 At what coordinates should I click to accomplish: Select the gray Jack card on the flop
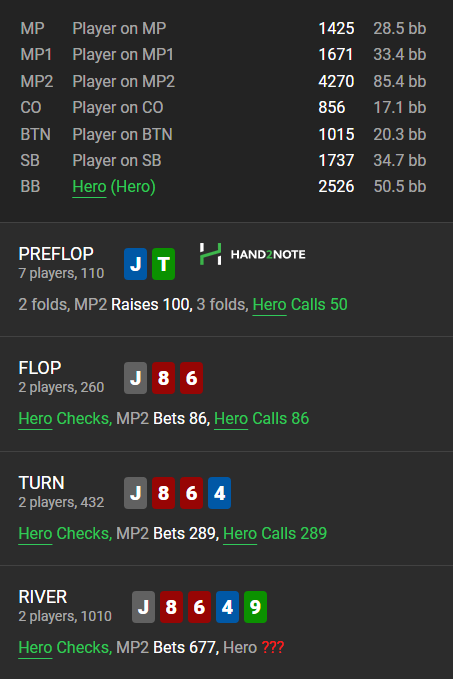point(136,378)
